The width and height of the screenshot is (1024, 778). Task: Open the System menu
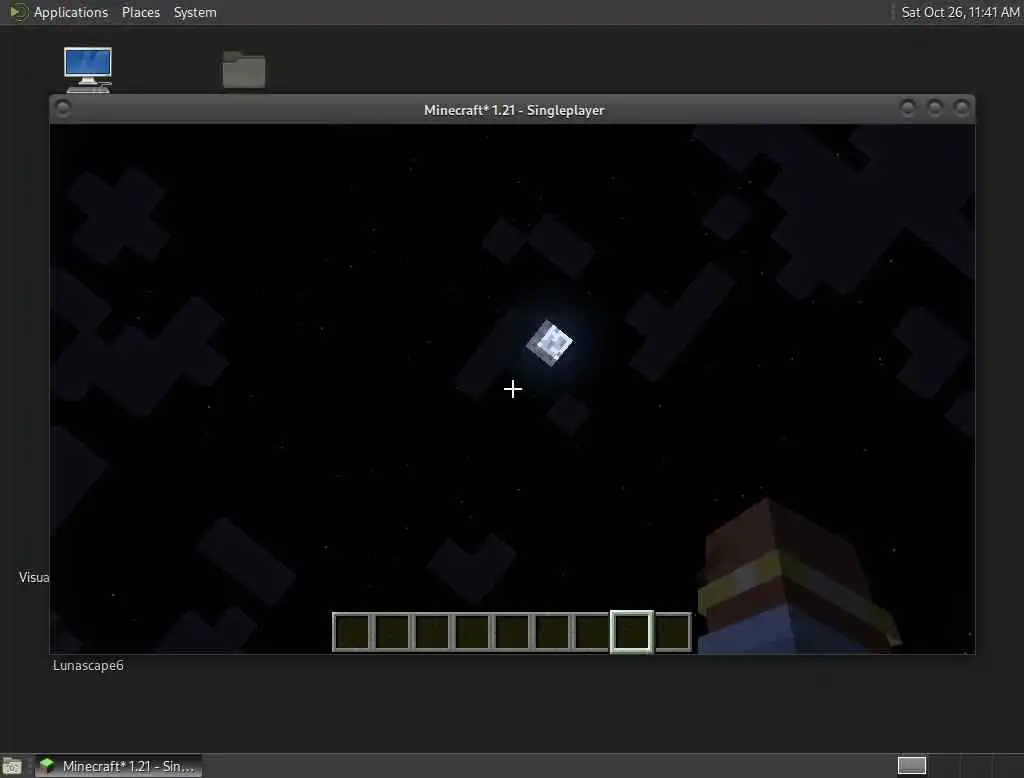(195, 12)
